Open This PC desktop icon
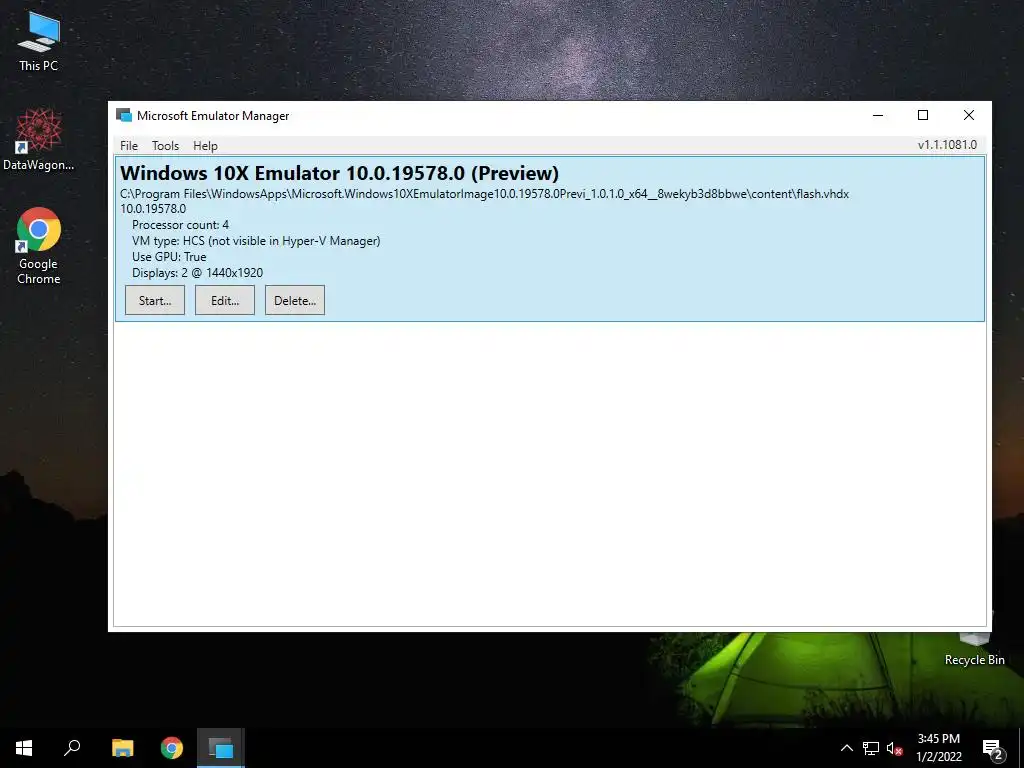Viewport: 1024px width, 768px height. tap(39, 41)
